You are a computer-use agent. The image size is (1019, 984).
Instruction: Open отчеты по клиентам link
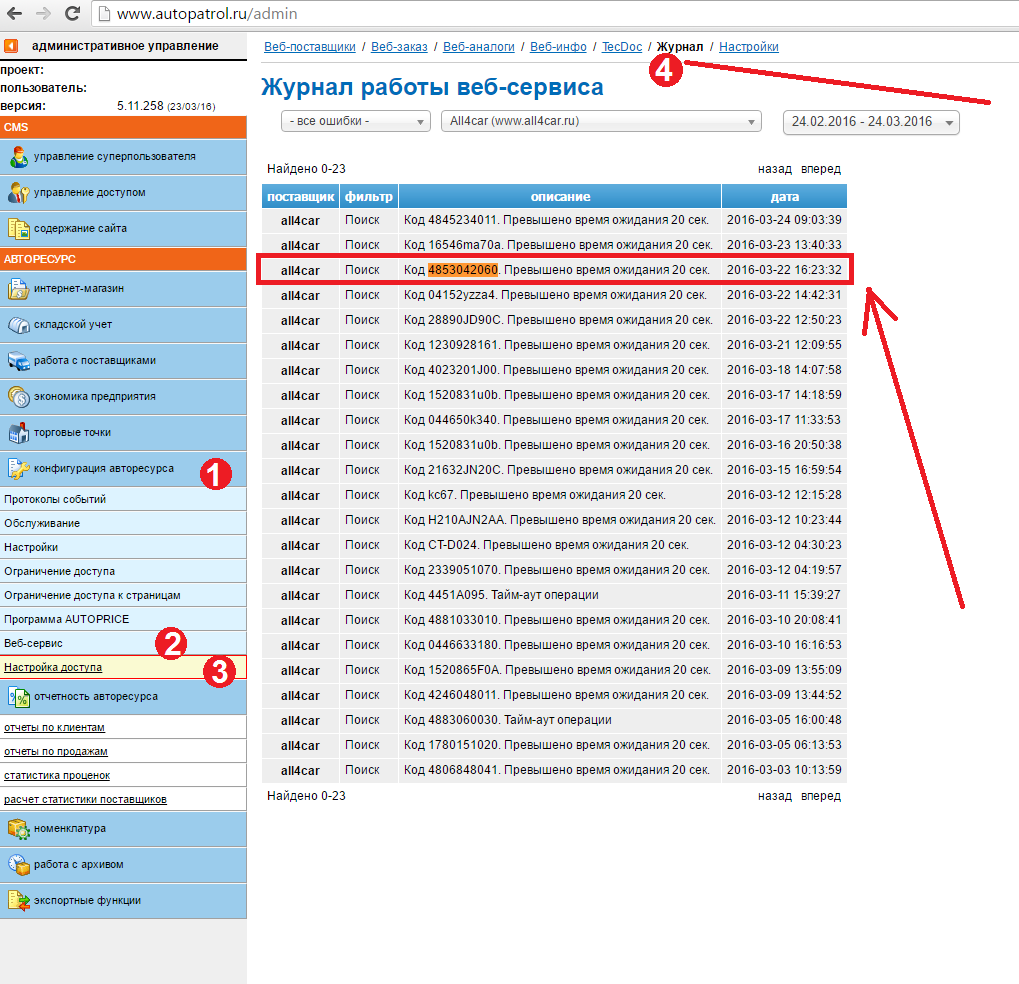pos(54,727)
